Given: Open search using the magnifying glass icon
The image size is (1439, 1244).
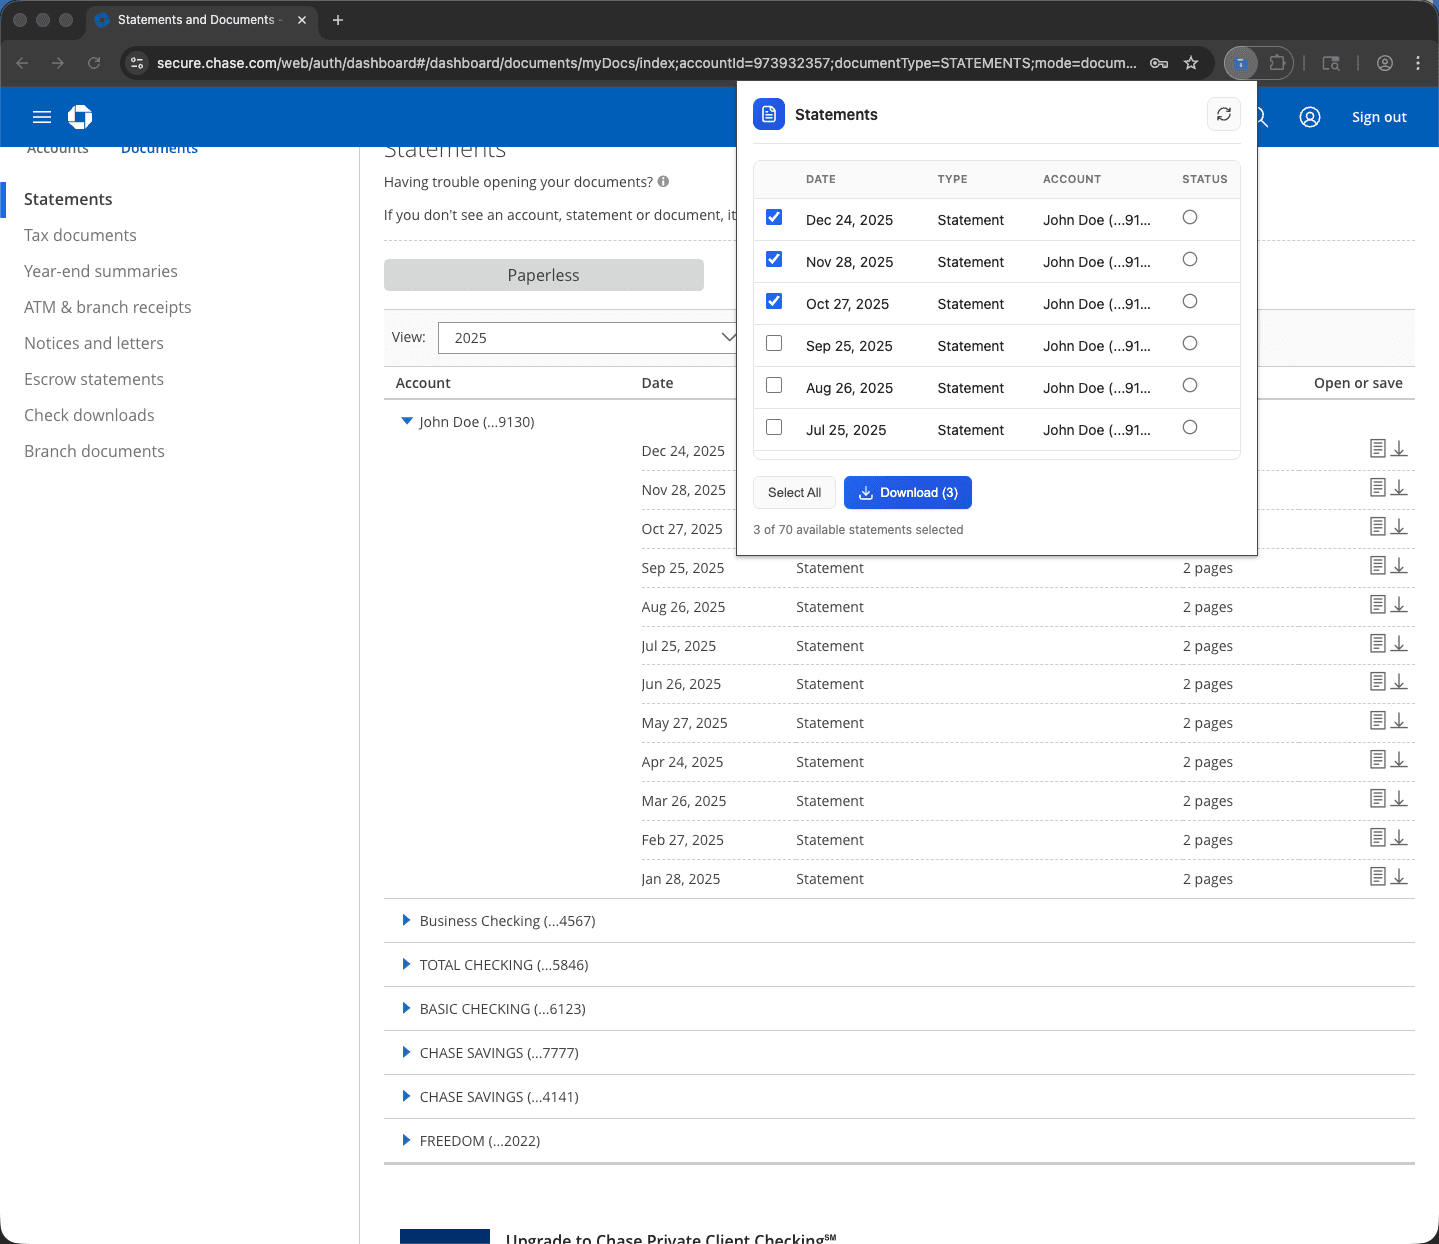Looking at the screenshot, I should tap(1258, 117).
